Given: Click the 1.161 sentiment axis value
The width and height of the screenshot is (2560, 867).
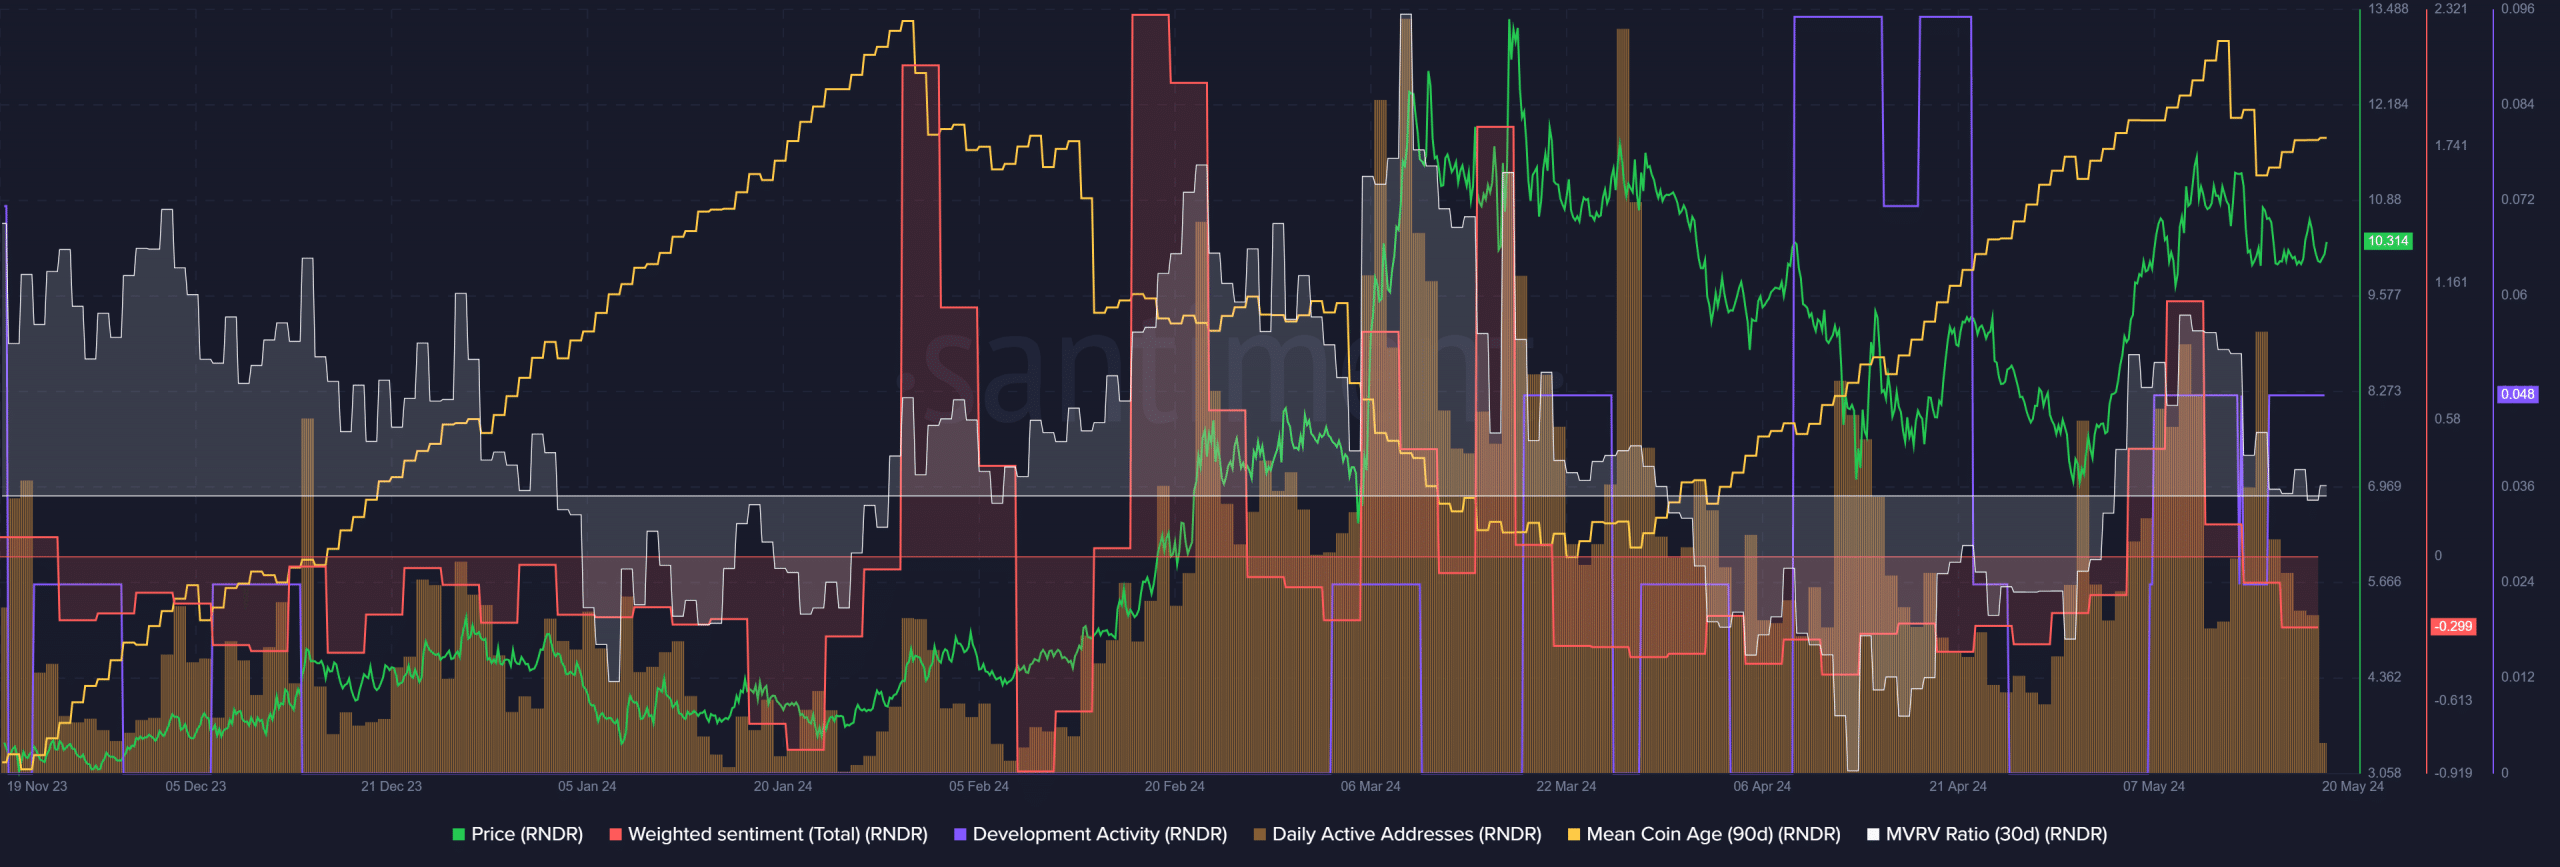Looking at the screenshot, I should click(x=2451, y=282).
